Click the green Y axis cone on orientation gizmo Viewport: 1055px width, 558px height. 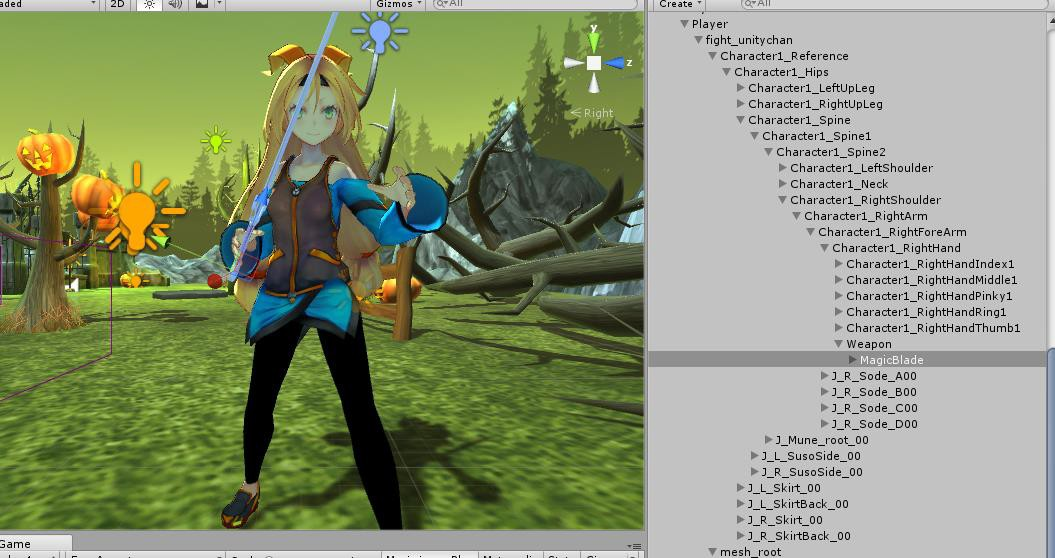593,40
